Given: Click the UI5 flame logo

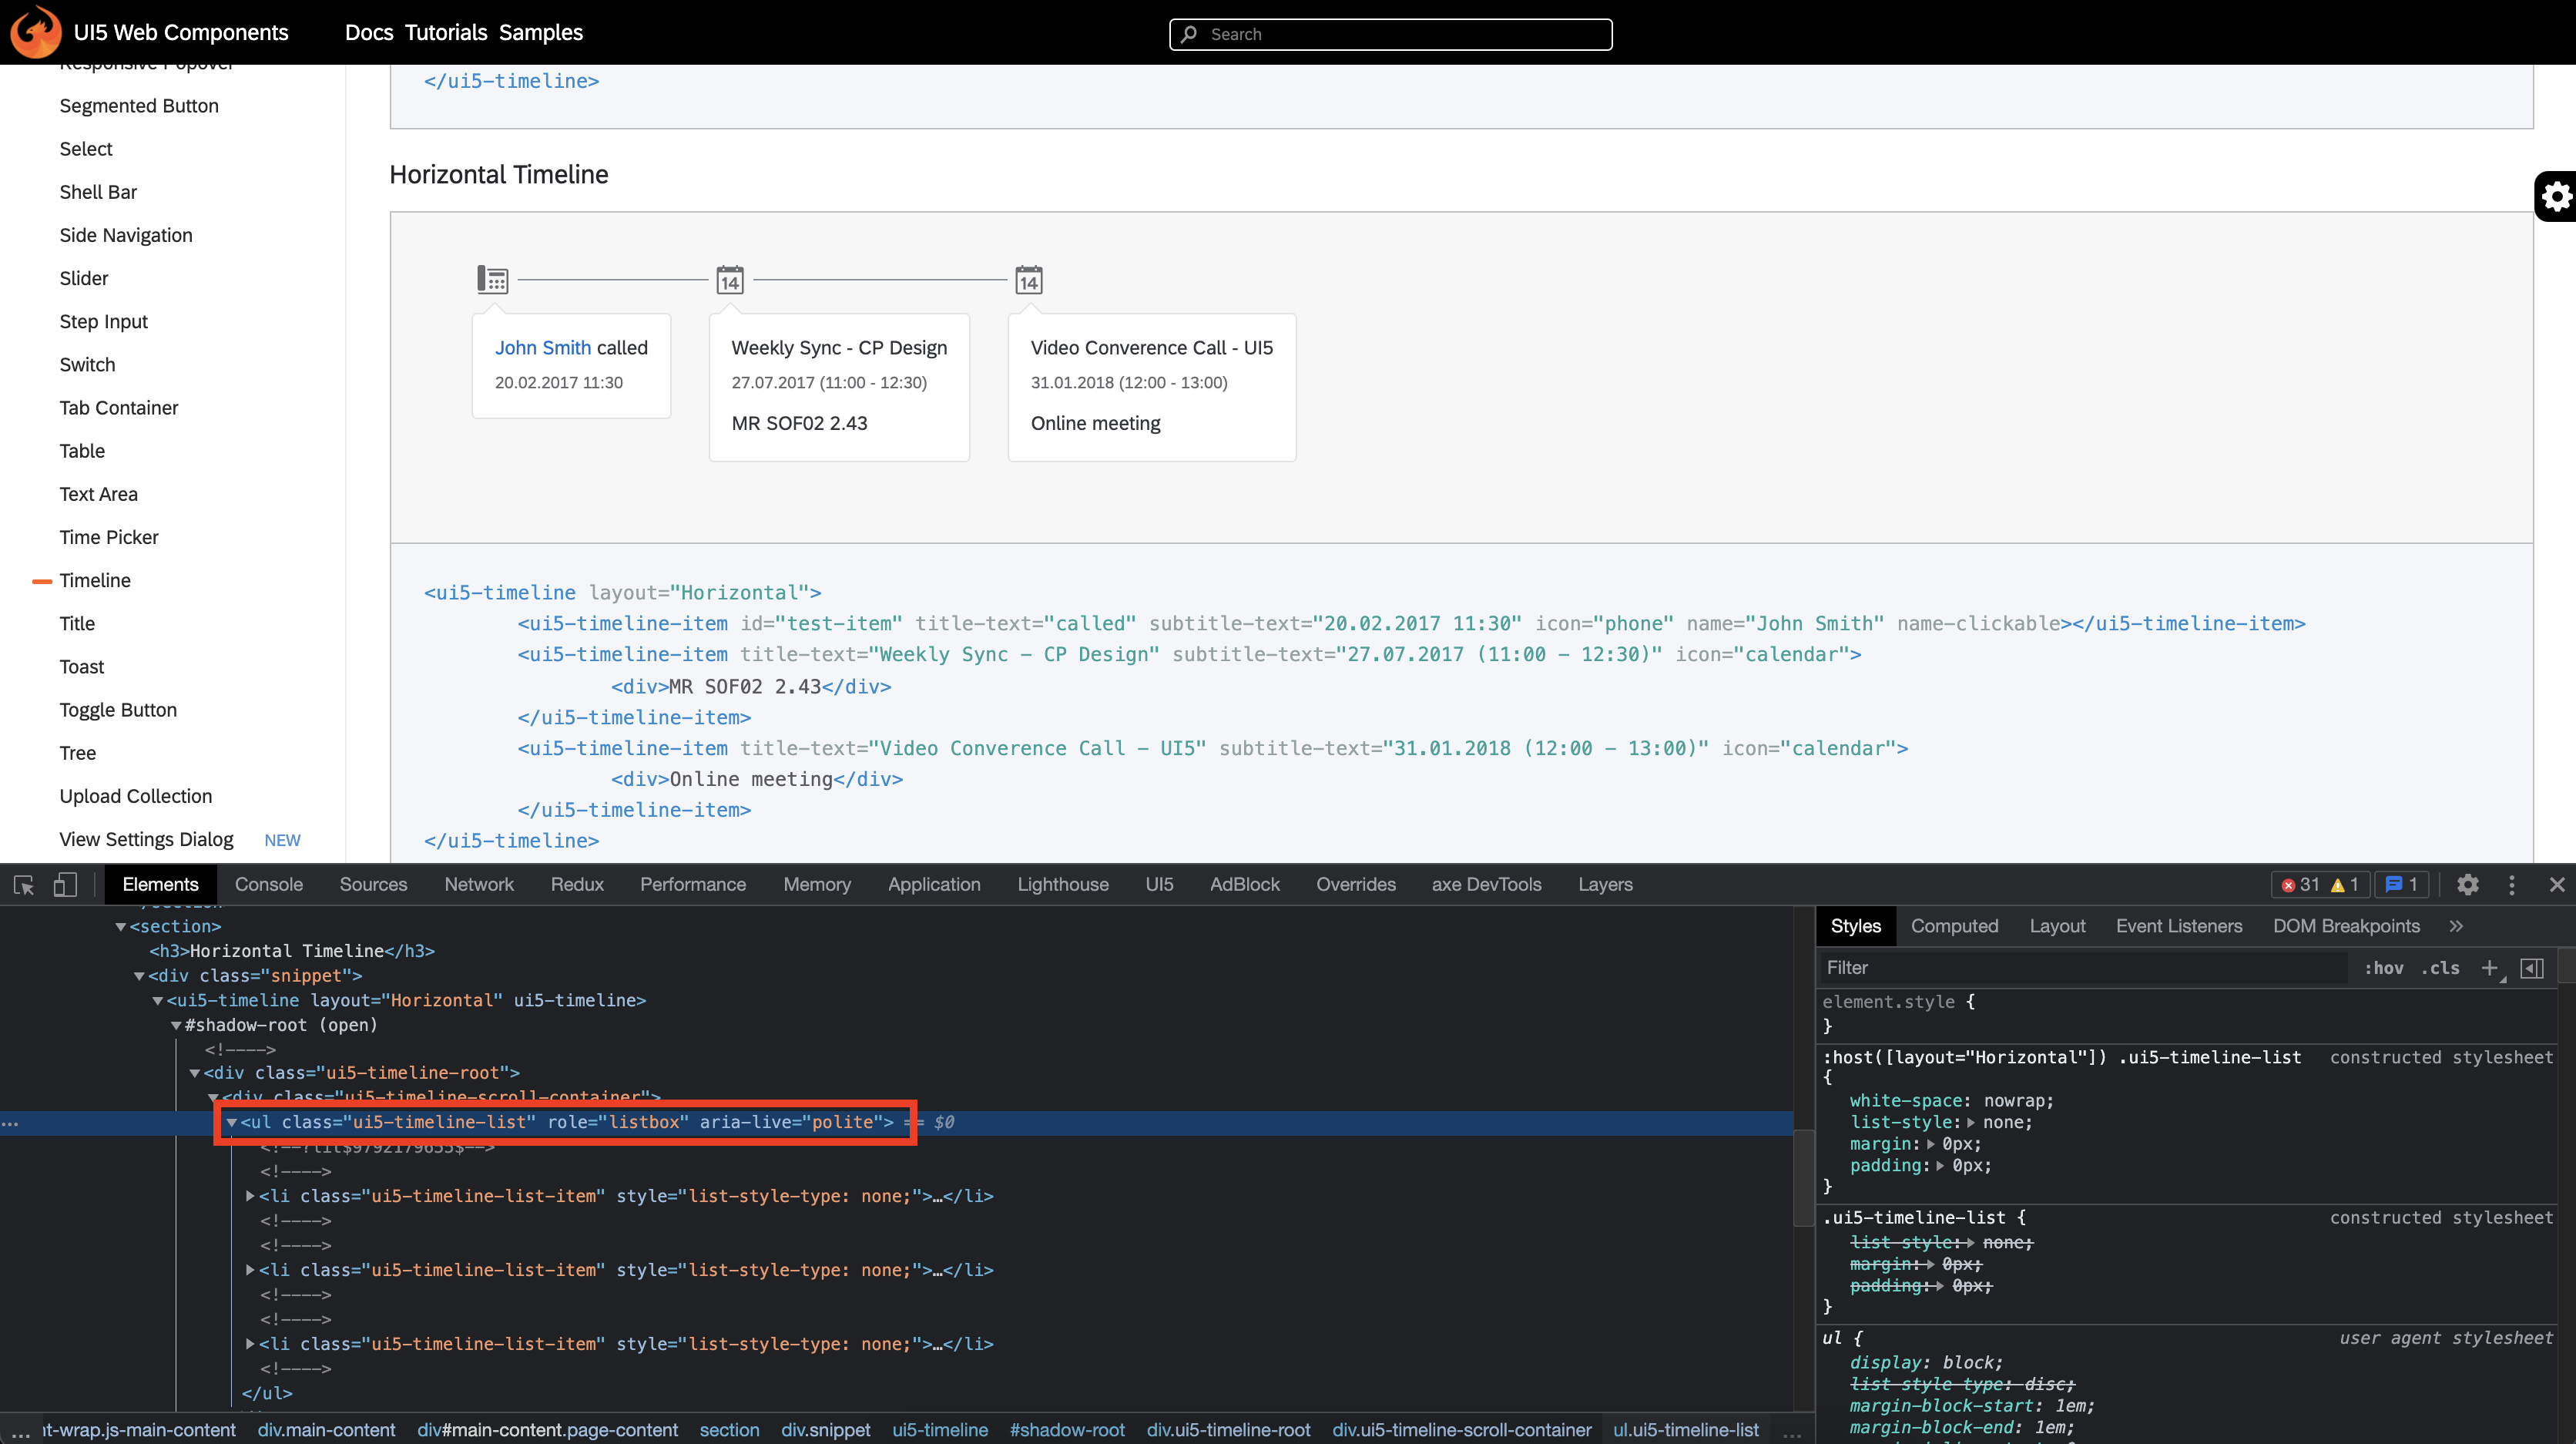Looking at the screenshot, I should tap(35, 31).
